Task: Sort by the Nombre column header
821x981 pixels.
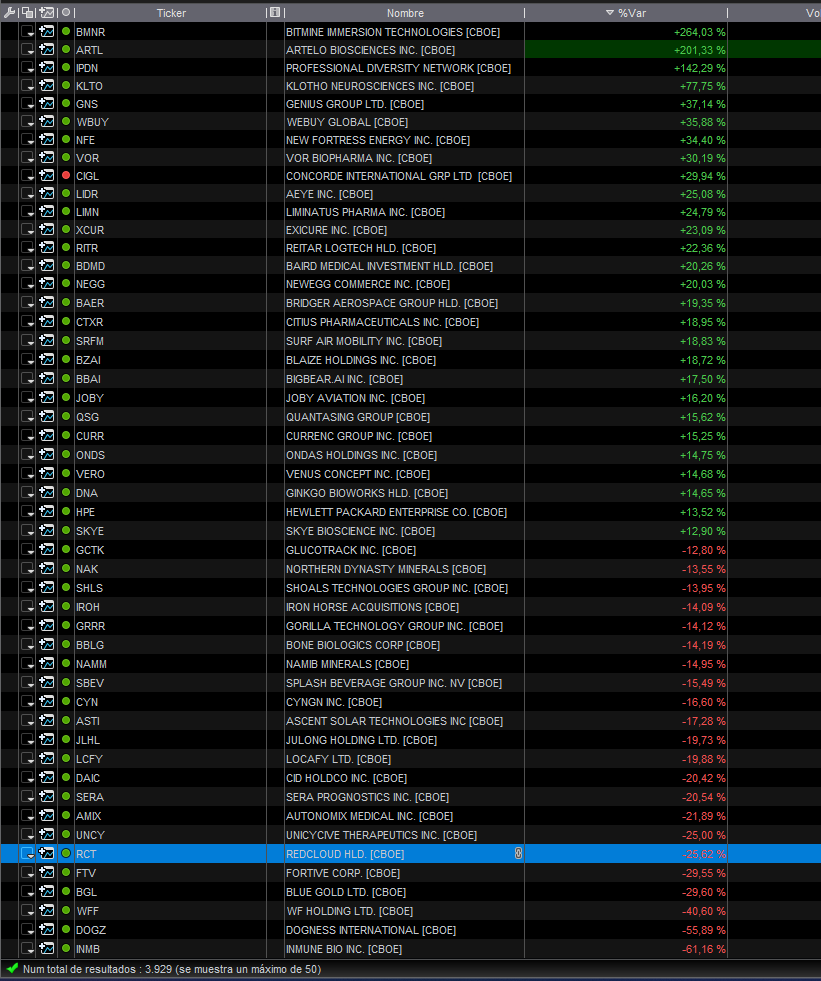Action: point(405,13)
